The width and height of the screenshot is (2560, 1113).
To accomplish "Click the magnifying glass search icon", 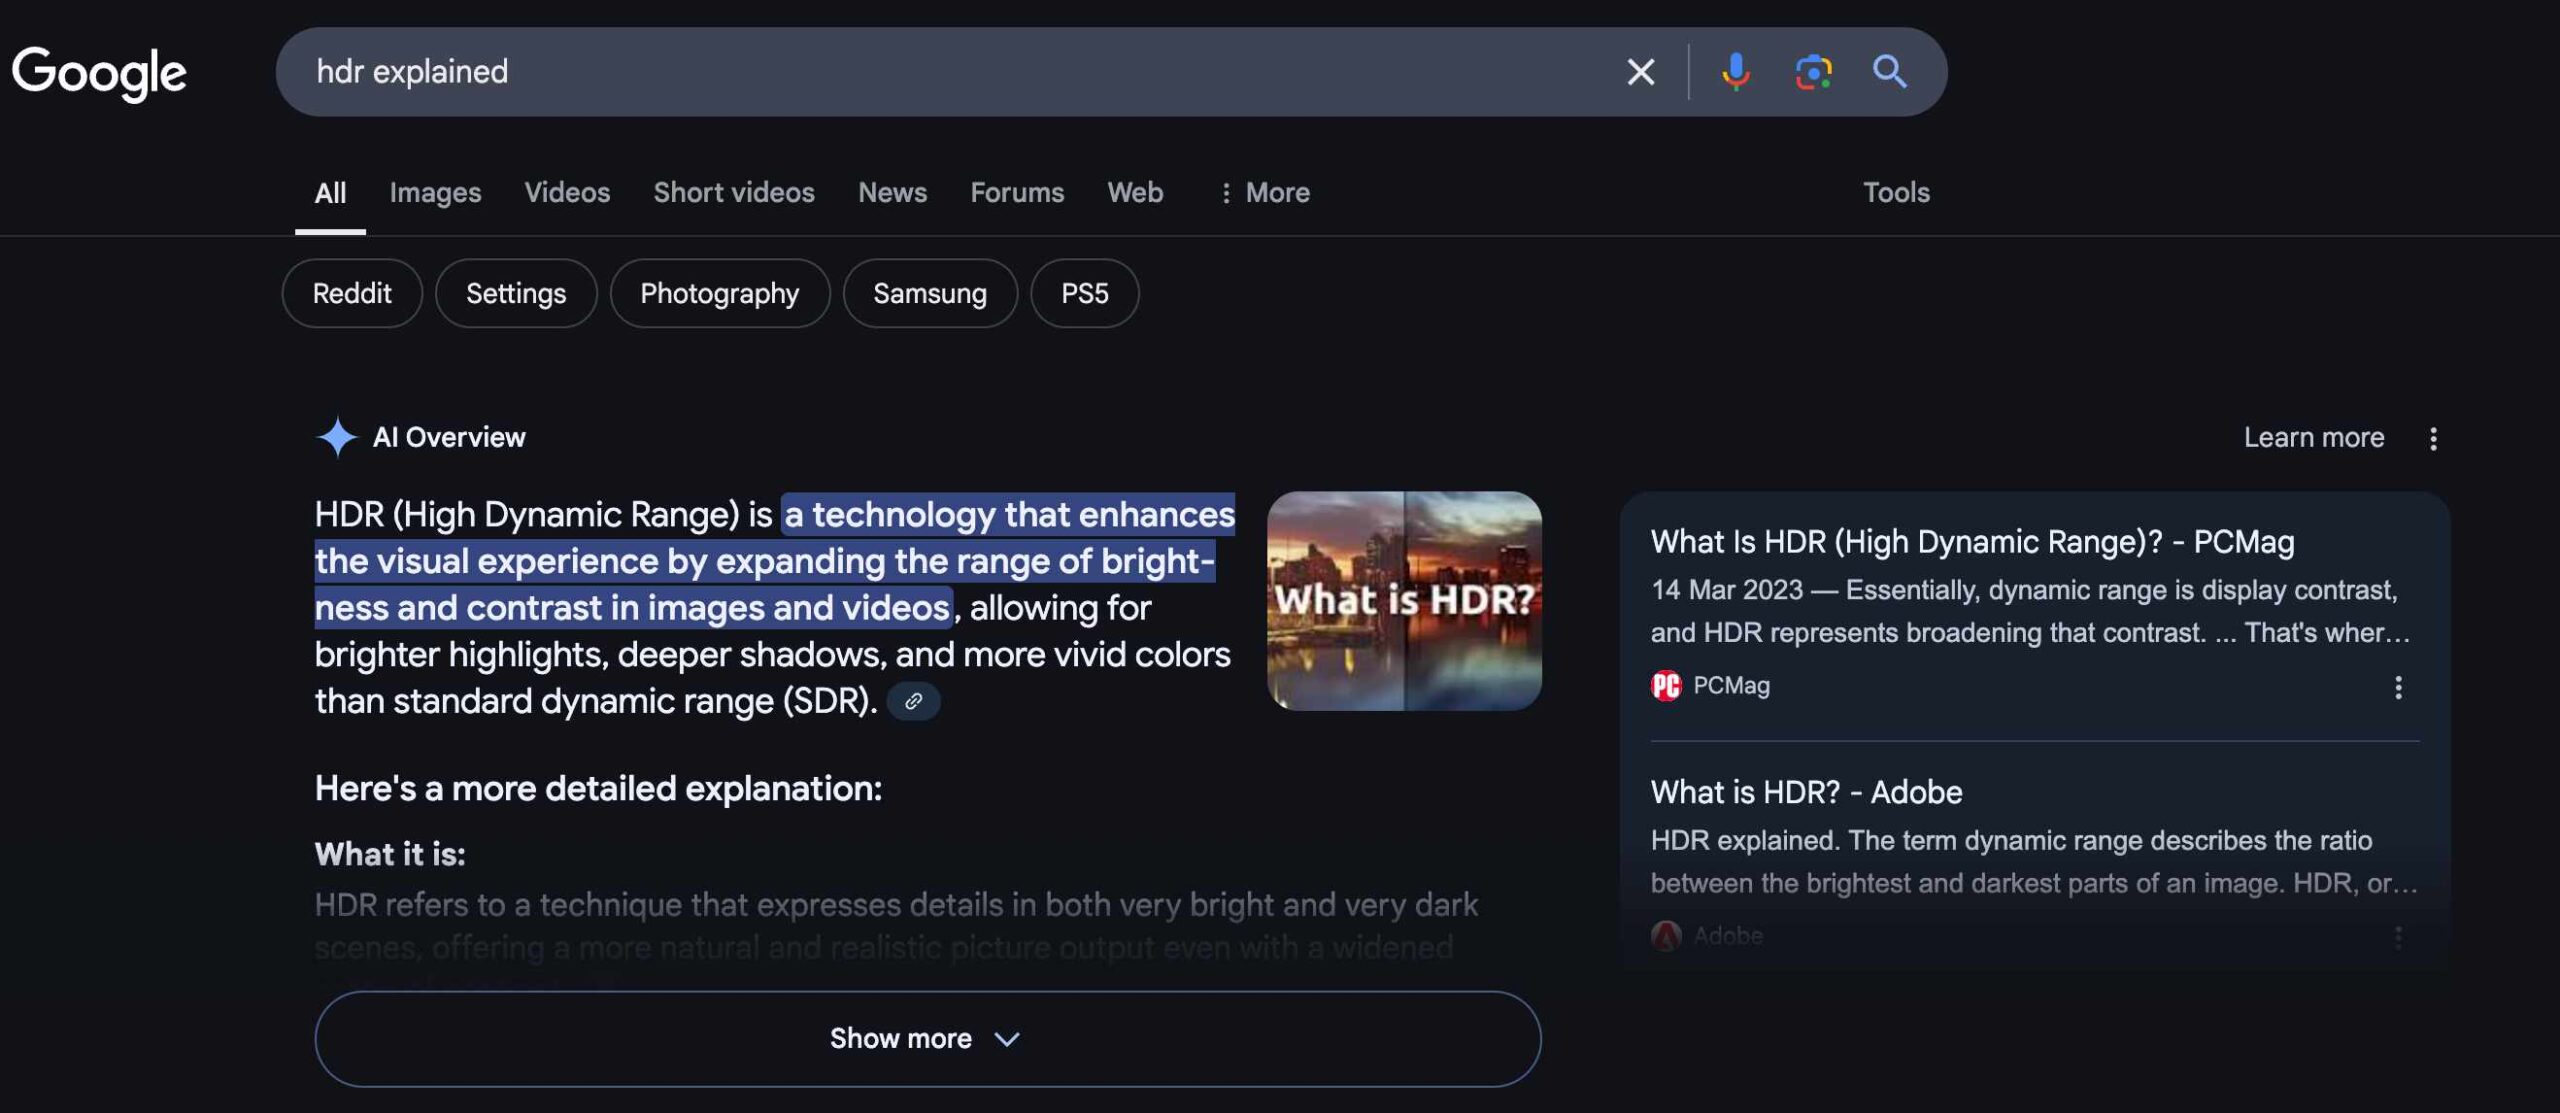I will tap(1889, 72).
